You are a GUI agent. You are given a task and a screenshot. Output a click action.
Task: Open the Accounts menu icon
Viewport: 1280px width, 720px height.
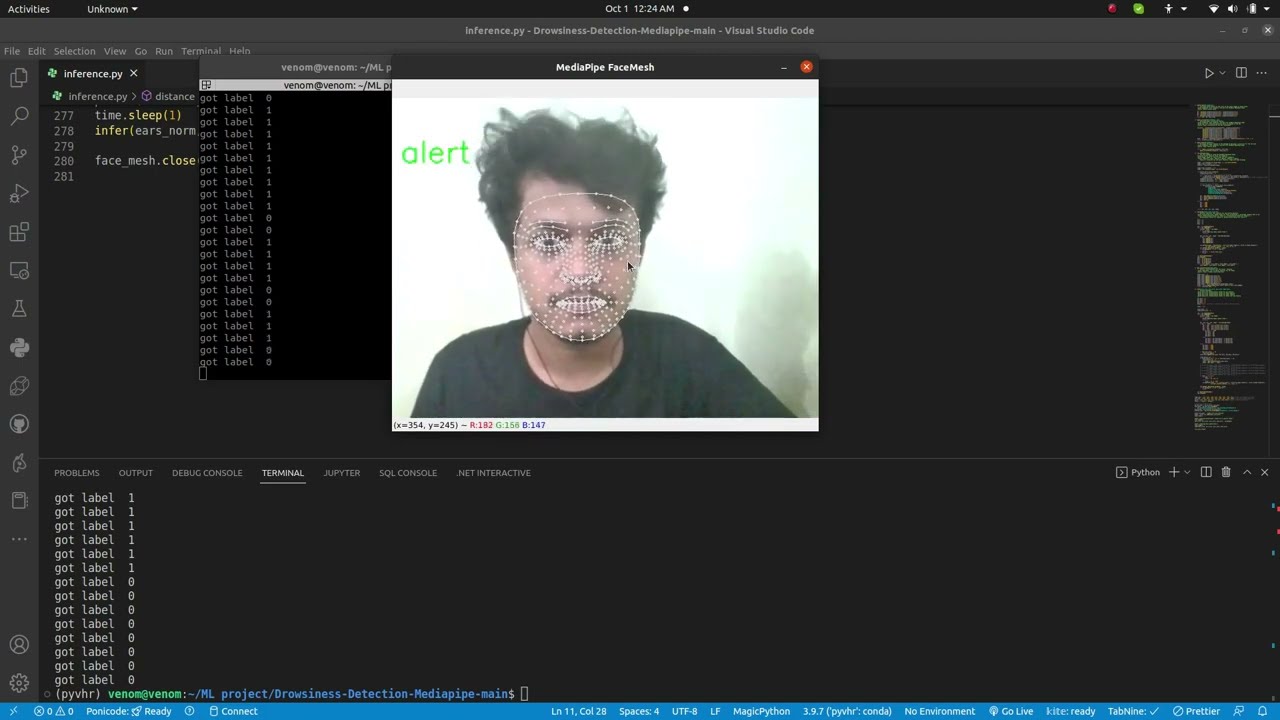[19, 645]
